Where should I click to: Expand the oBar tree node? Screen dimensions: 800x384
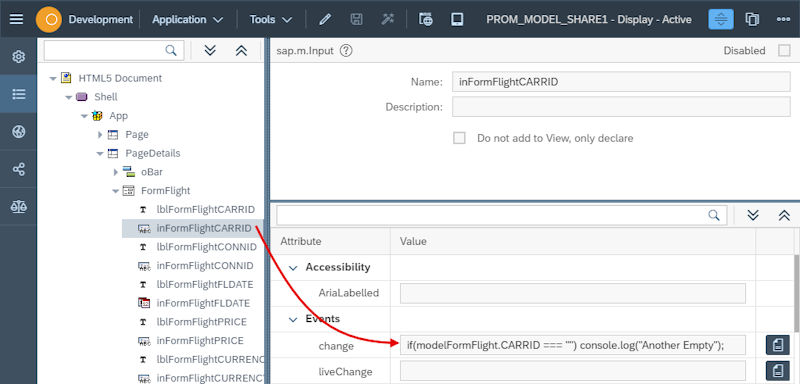(116, 172)
